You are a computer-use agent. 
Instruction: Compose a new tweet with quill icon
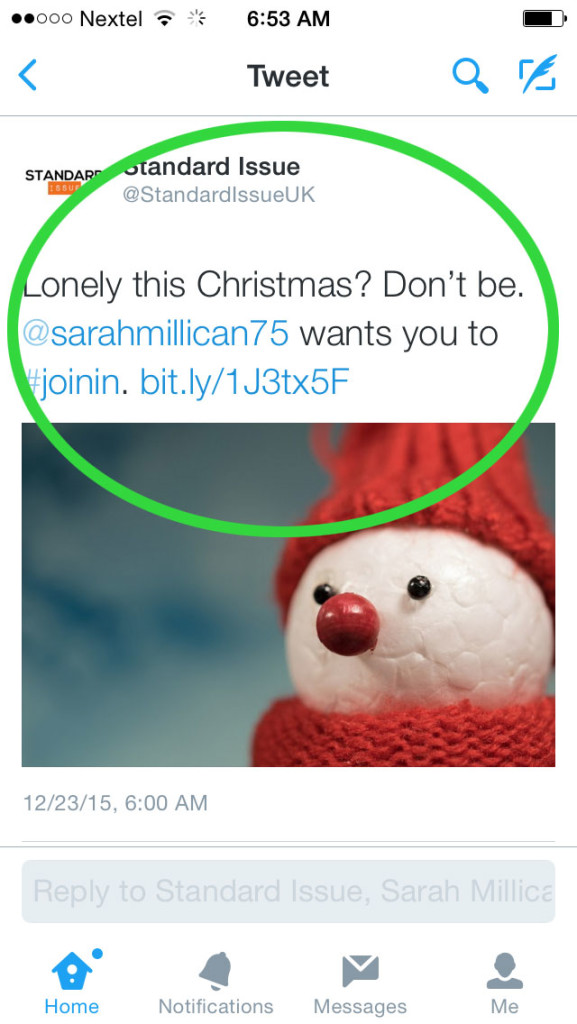[x=538, y=73]
